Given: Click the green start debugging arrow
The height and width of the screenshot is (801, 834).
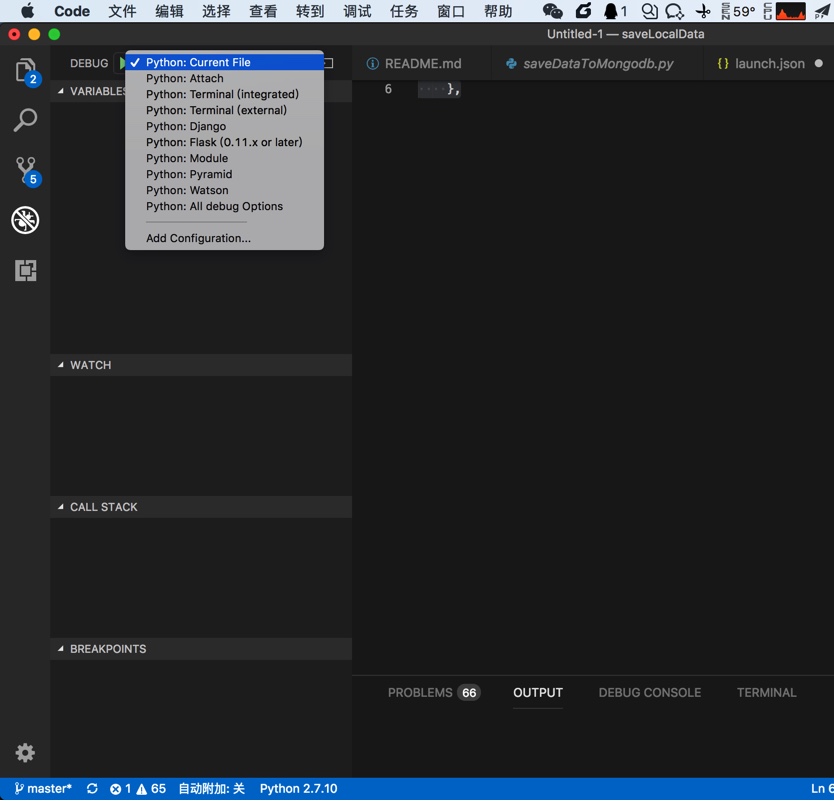Looking at the screenshot, I should (x=122, y=63).
